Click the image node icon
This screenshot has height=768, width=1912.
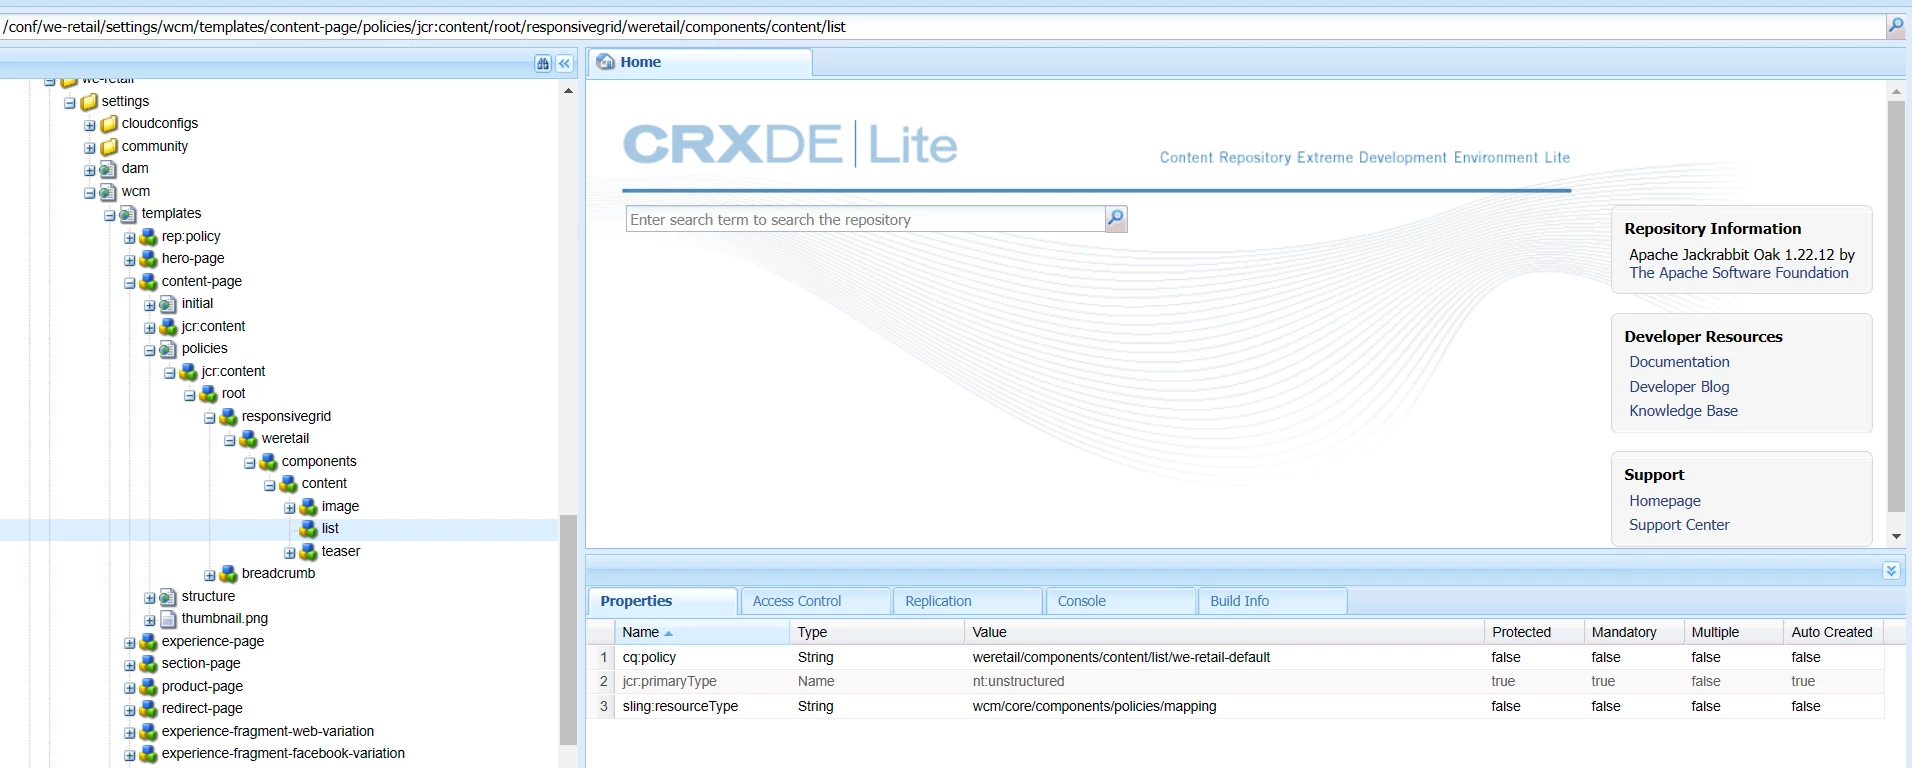pyautogui.click(x=308, y=506)
